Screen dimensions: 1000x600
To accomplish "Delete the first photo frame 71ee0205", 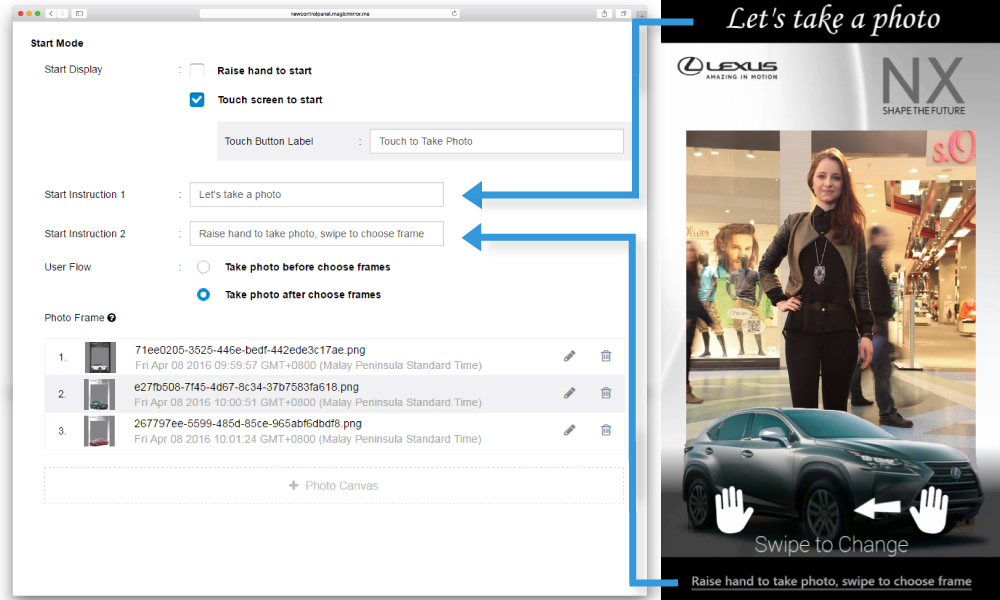I will [x=606, y=356].
